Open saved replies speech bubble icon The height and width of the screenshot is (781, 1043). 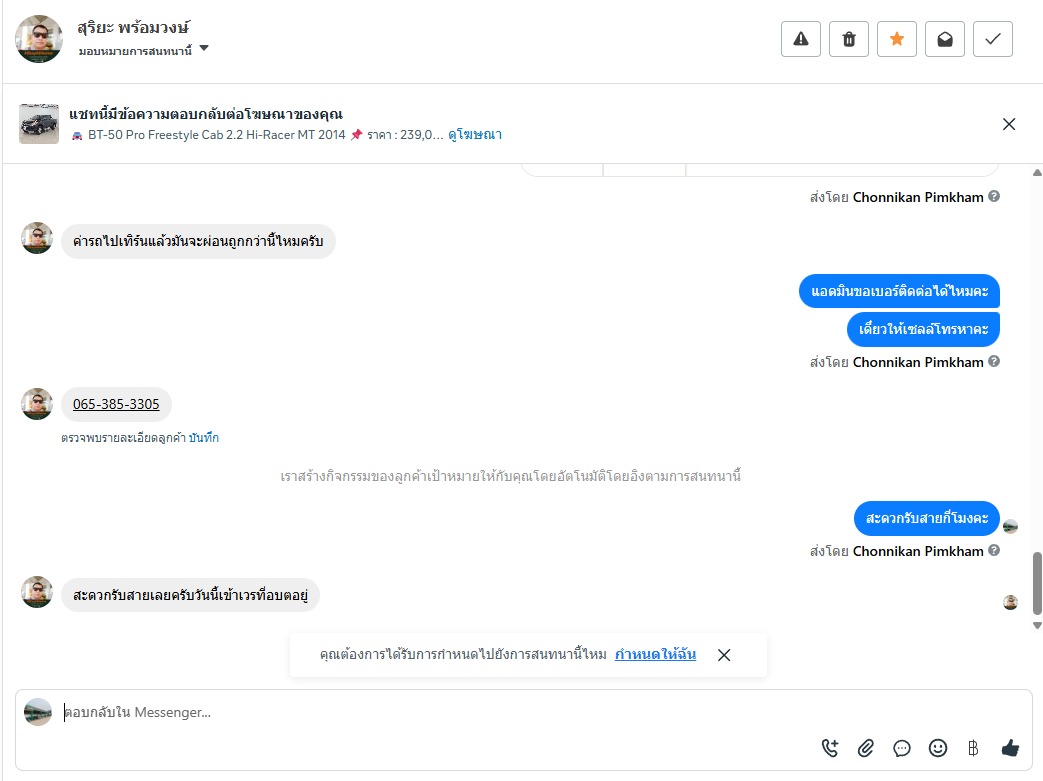coord(902,747)
